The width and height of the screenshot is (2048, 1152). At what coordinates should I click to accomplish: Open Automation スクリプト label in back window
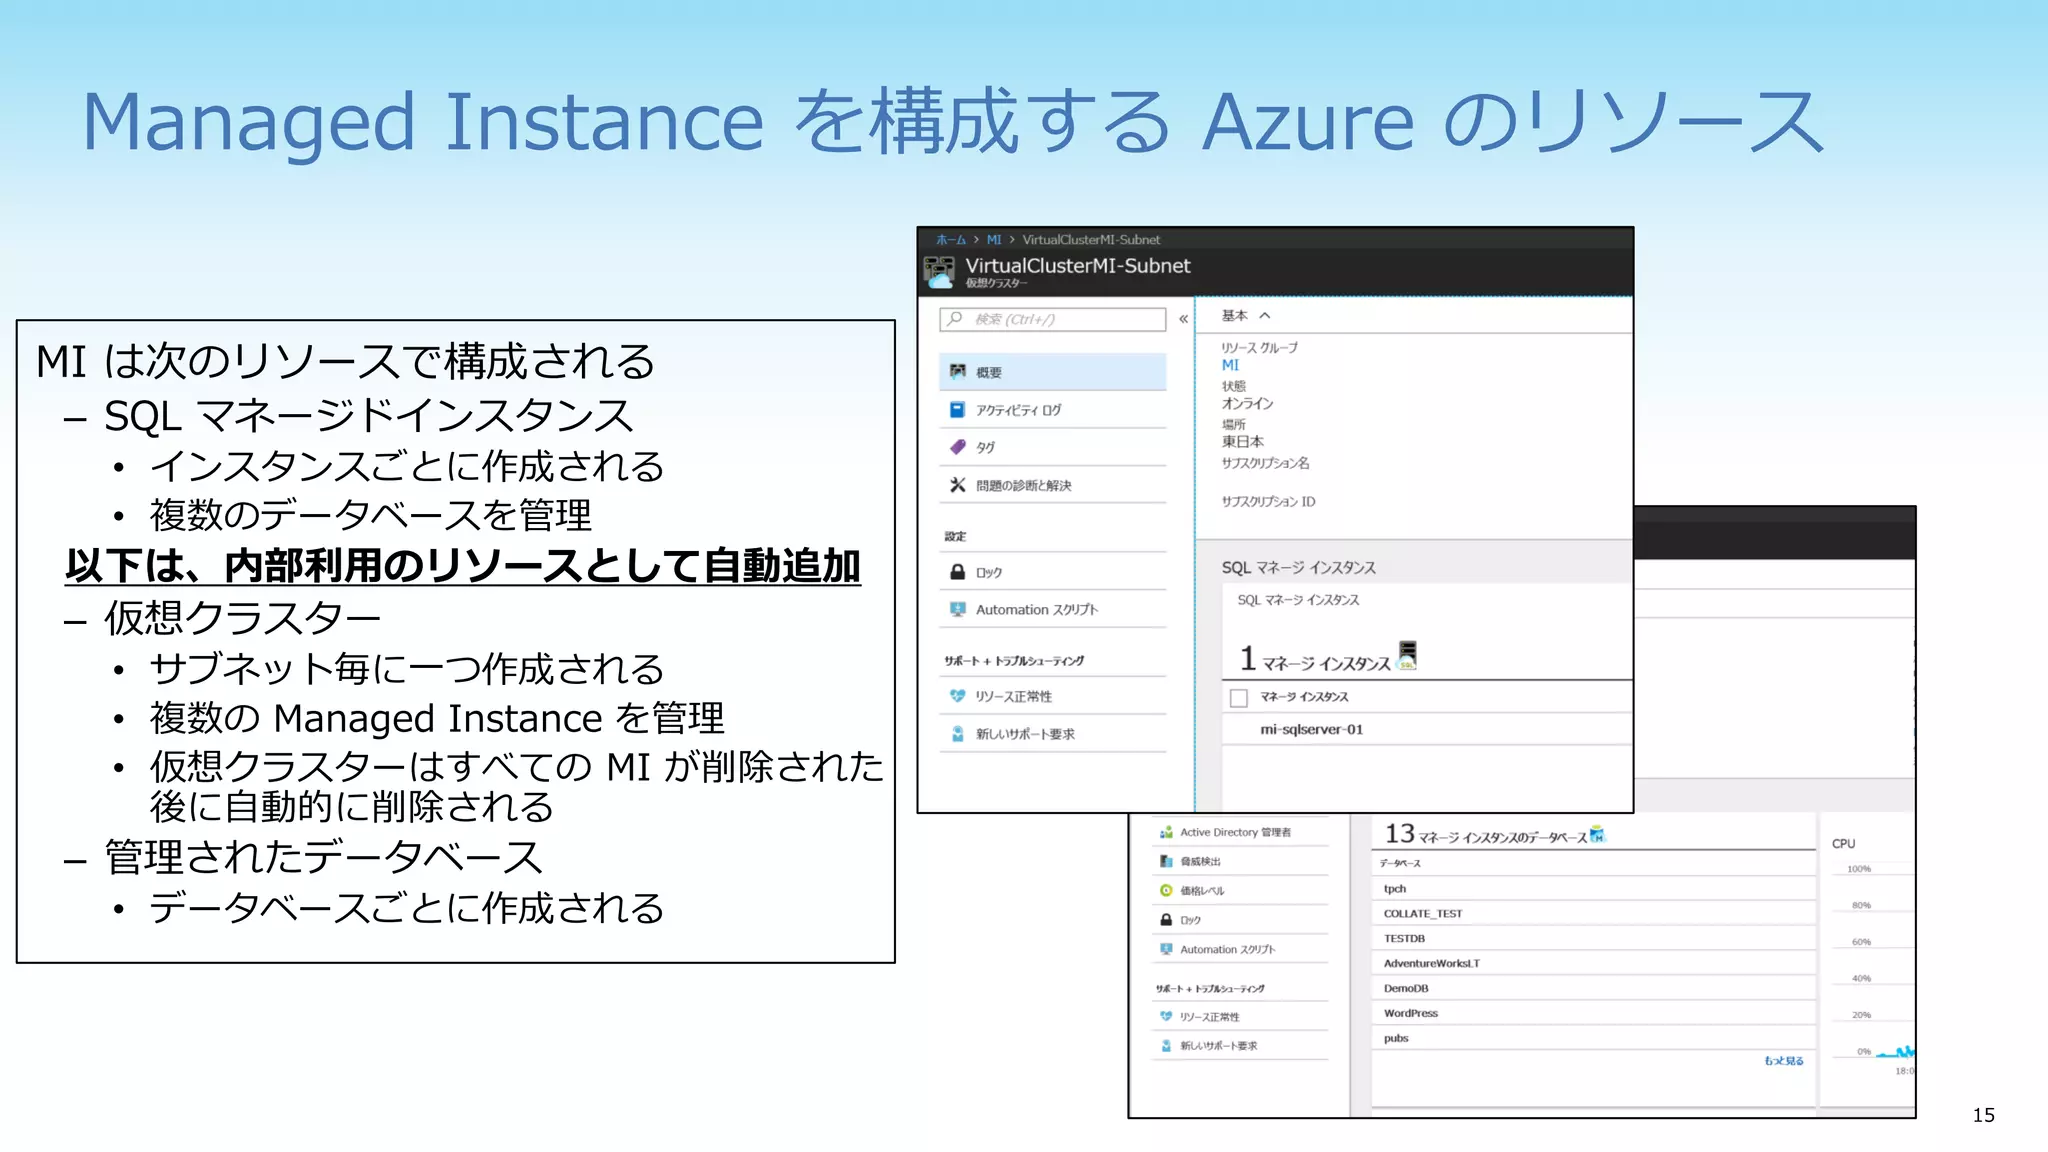(1227, 949)
